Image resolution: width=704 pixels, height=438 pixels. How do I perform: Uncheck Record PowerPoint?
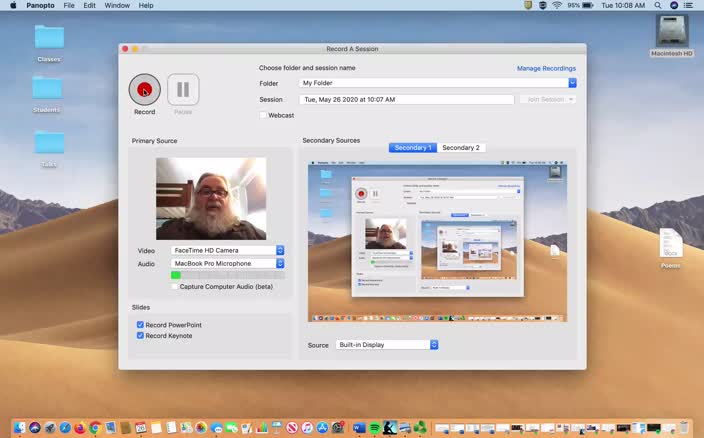[140, 325]
